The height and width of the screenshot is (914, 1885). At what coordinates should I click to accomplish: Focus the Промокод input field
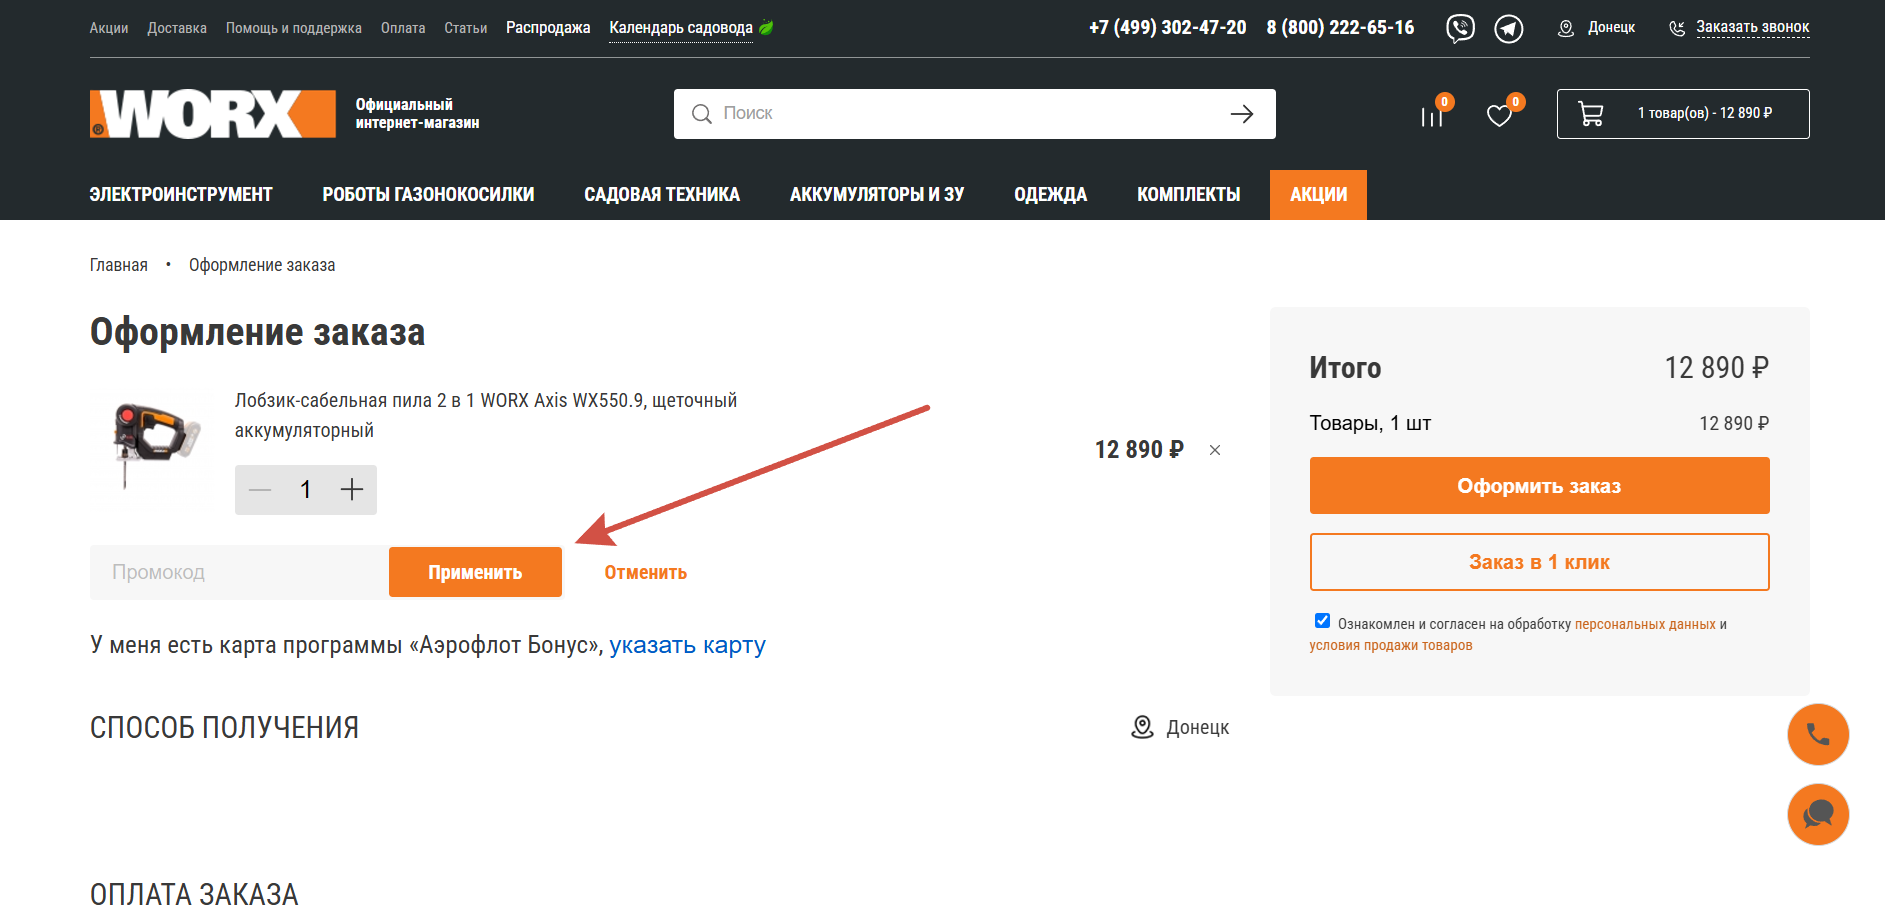click(x=239, y=572)
